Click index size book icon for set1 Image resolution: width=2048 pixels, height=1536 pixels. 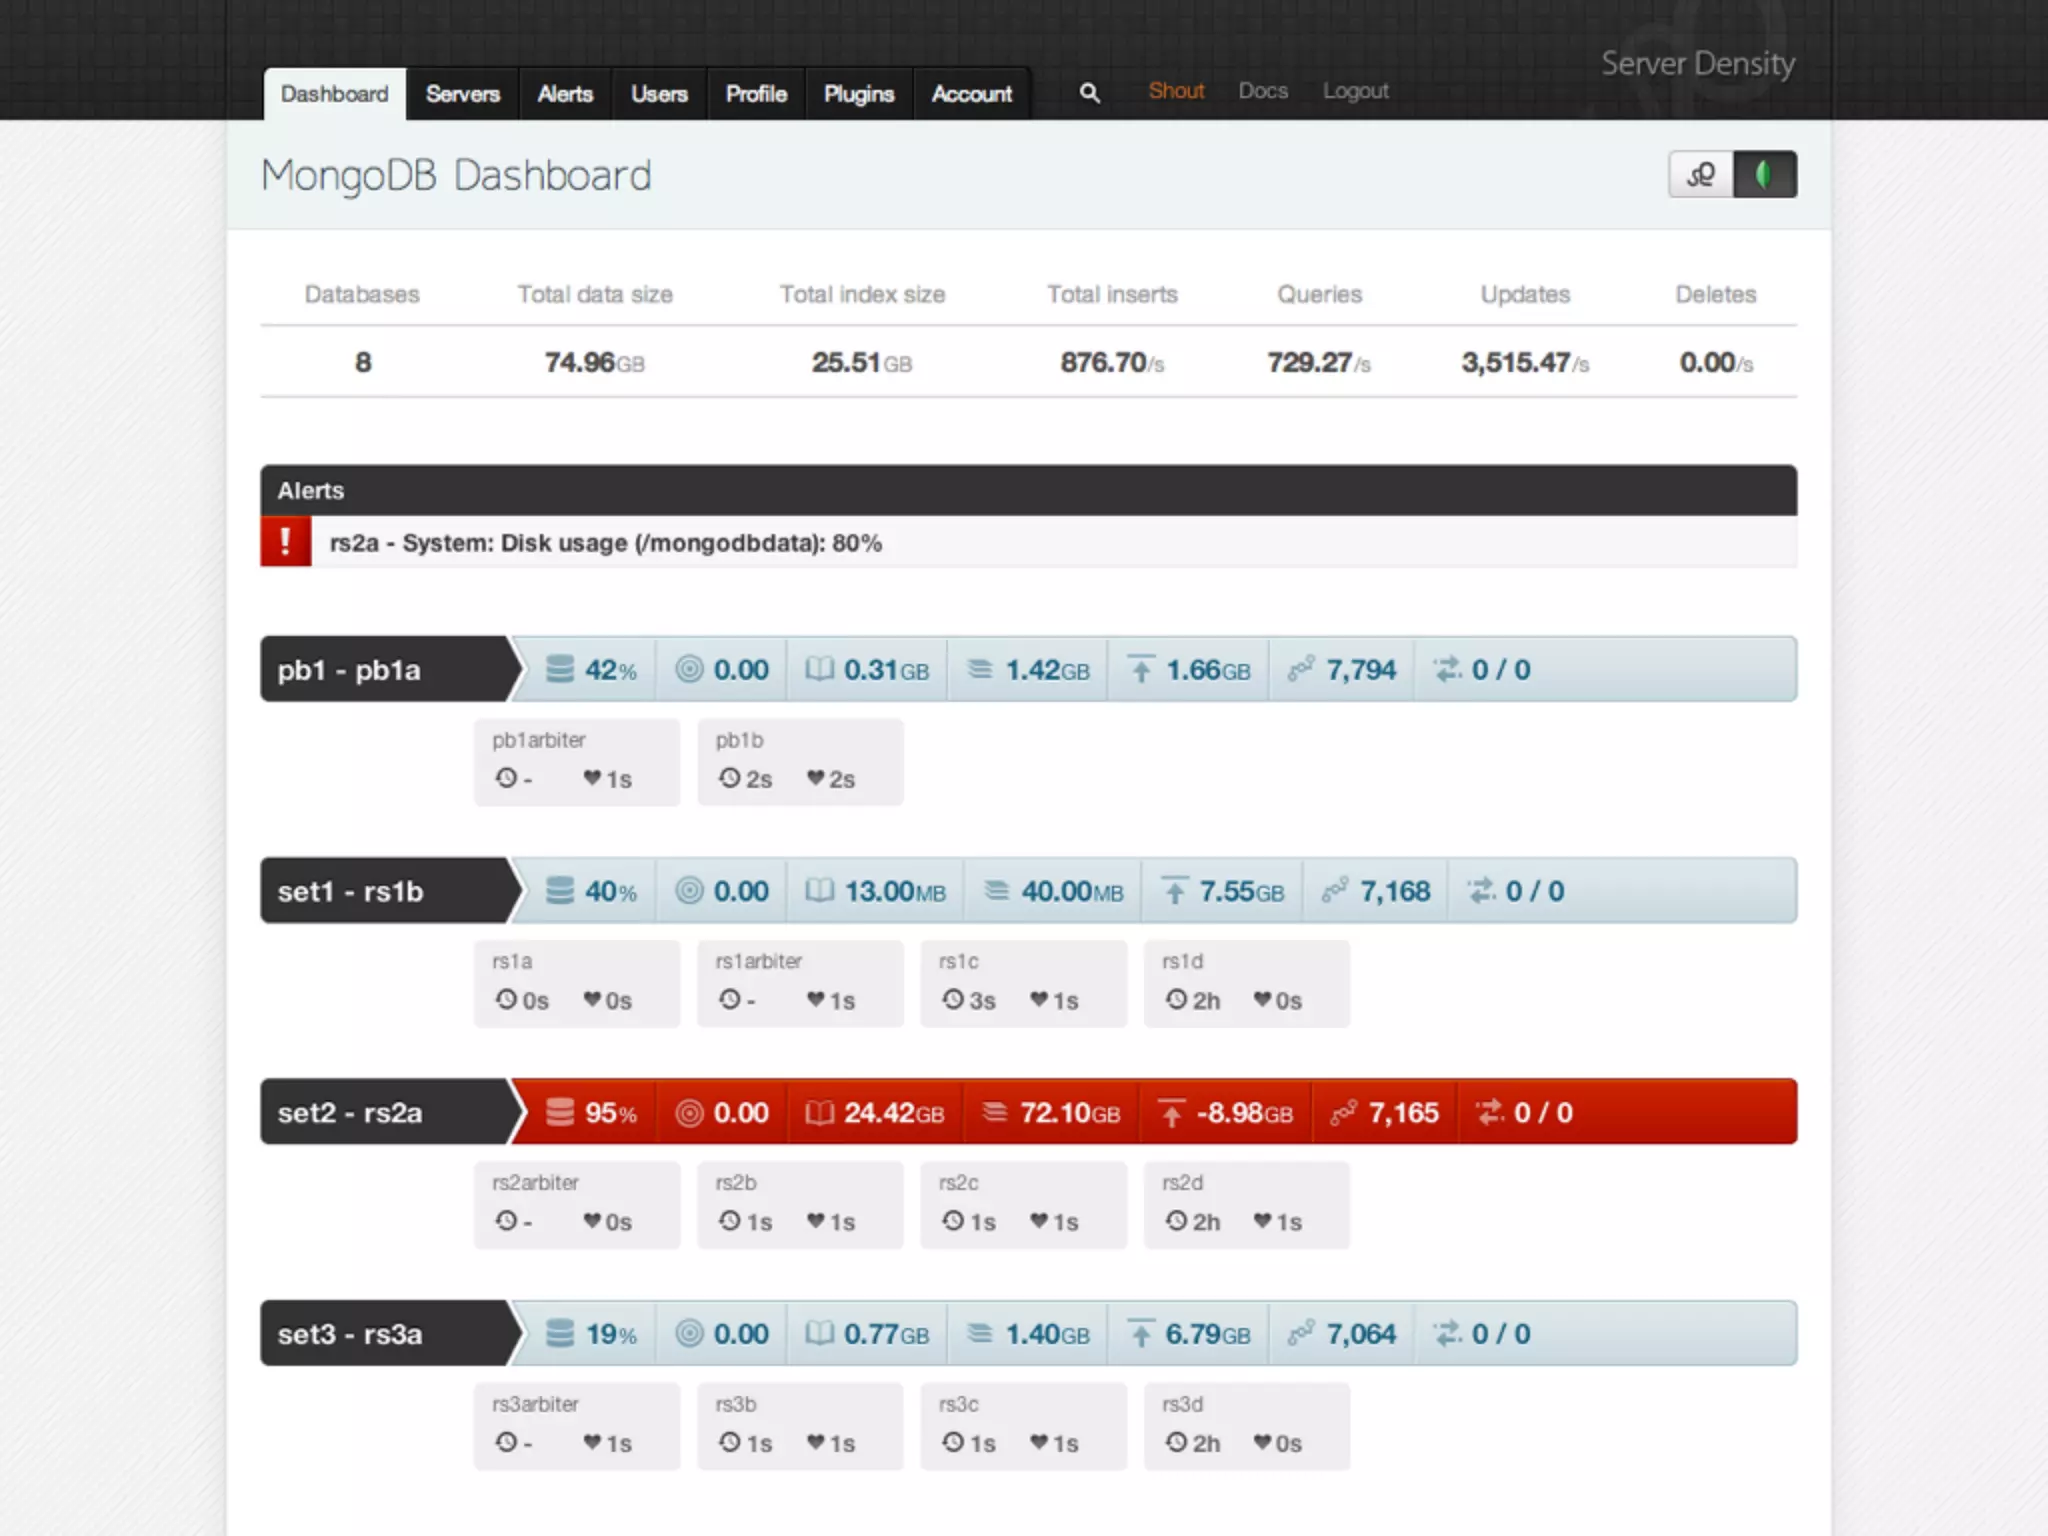click(819, 890)
